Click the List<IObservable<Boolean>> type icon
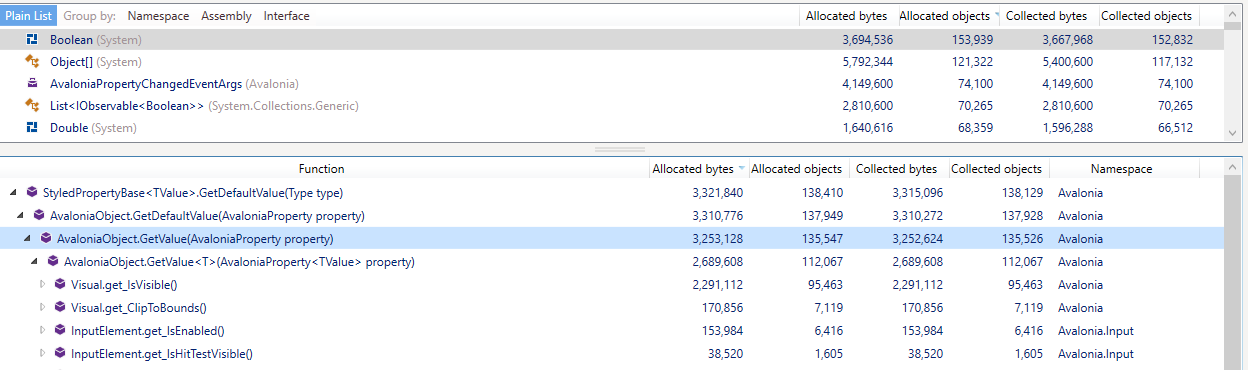The width and height of the screenshot is (1248, 370). [32, 106]
